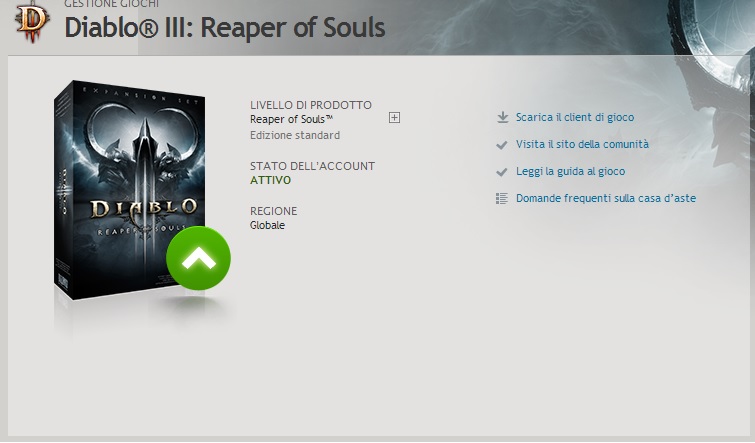
Task: Click the checkmark icon beside Leggi la guida
Action: (502, 172)
